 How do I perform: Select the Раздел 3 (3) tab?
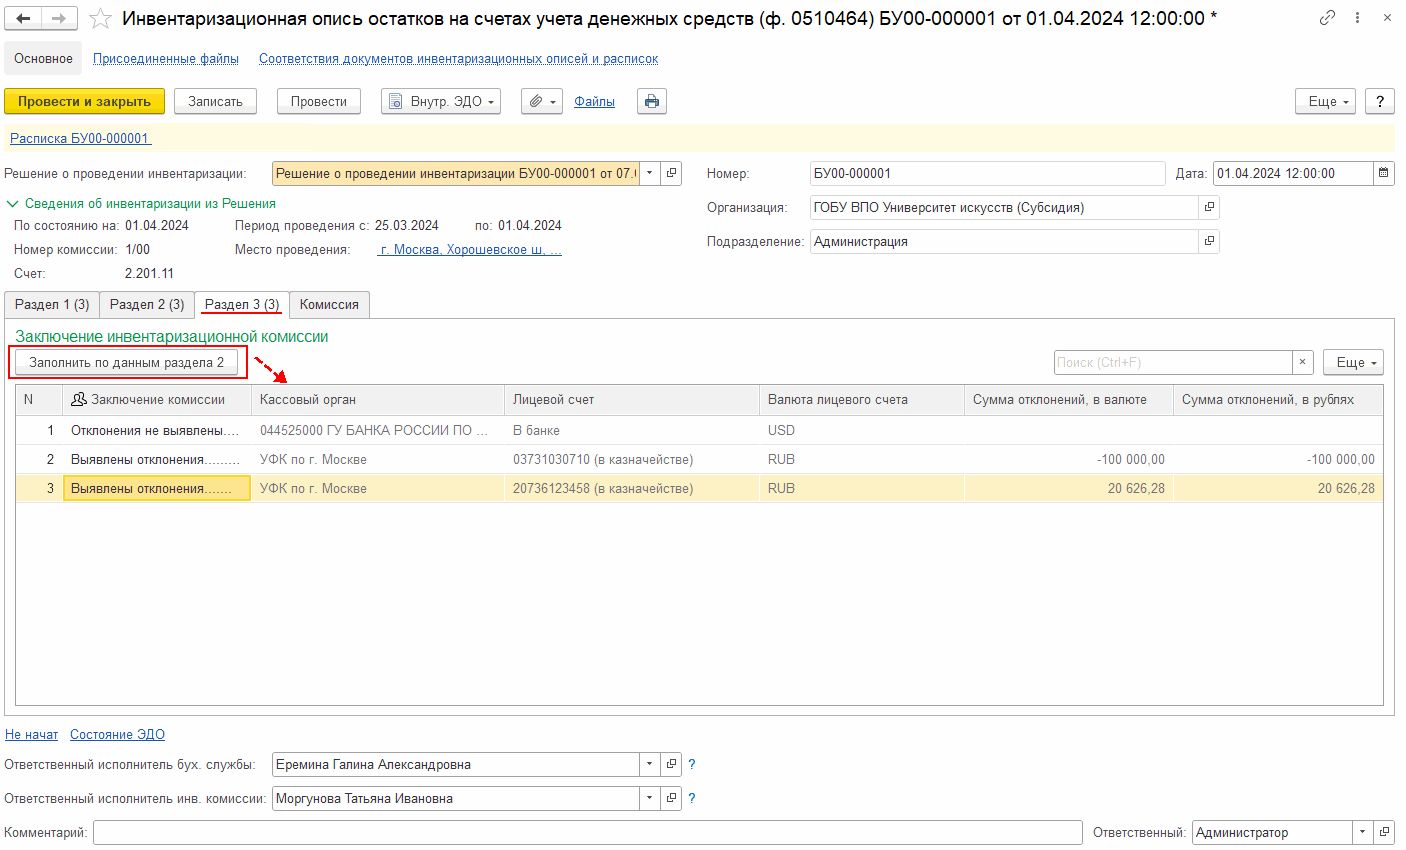[x=242, y=304]
